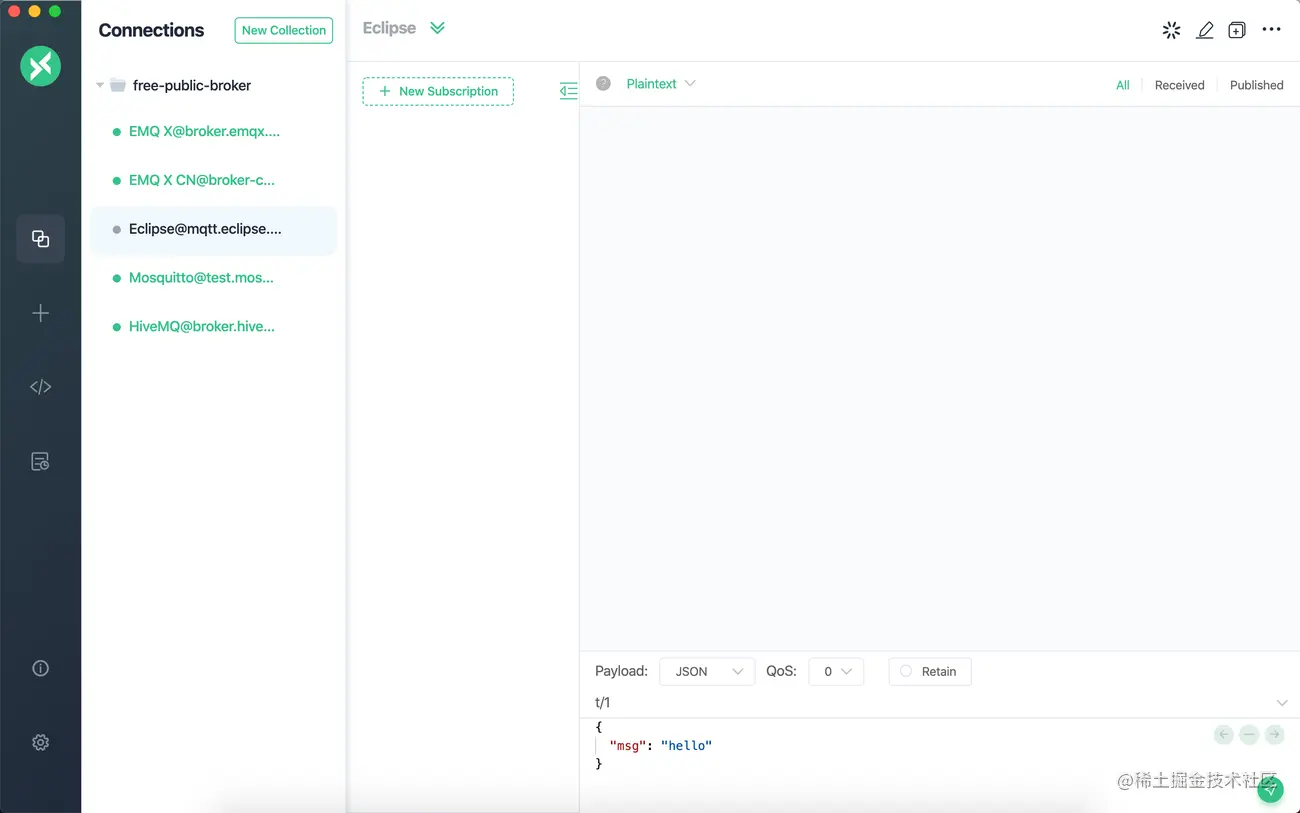
Task: Click the New Subscription button
Action: (438, 91)
